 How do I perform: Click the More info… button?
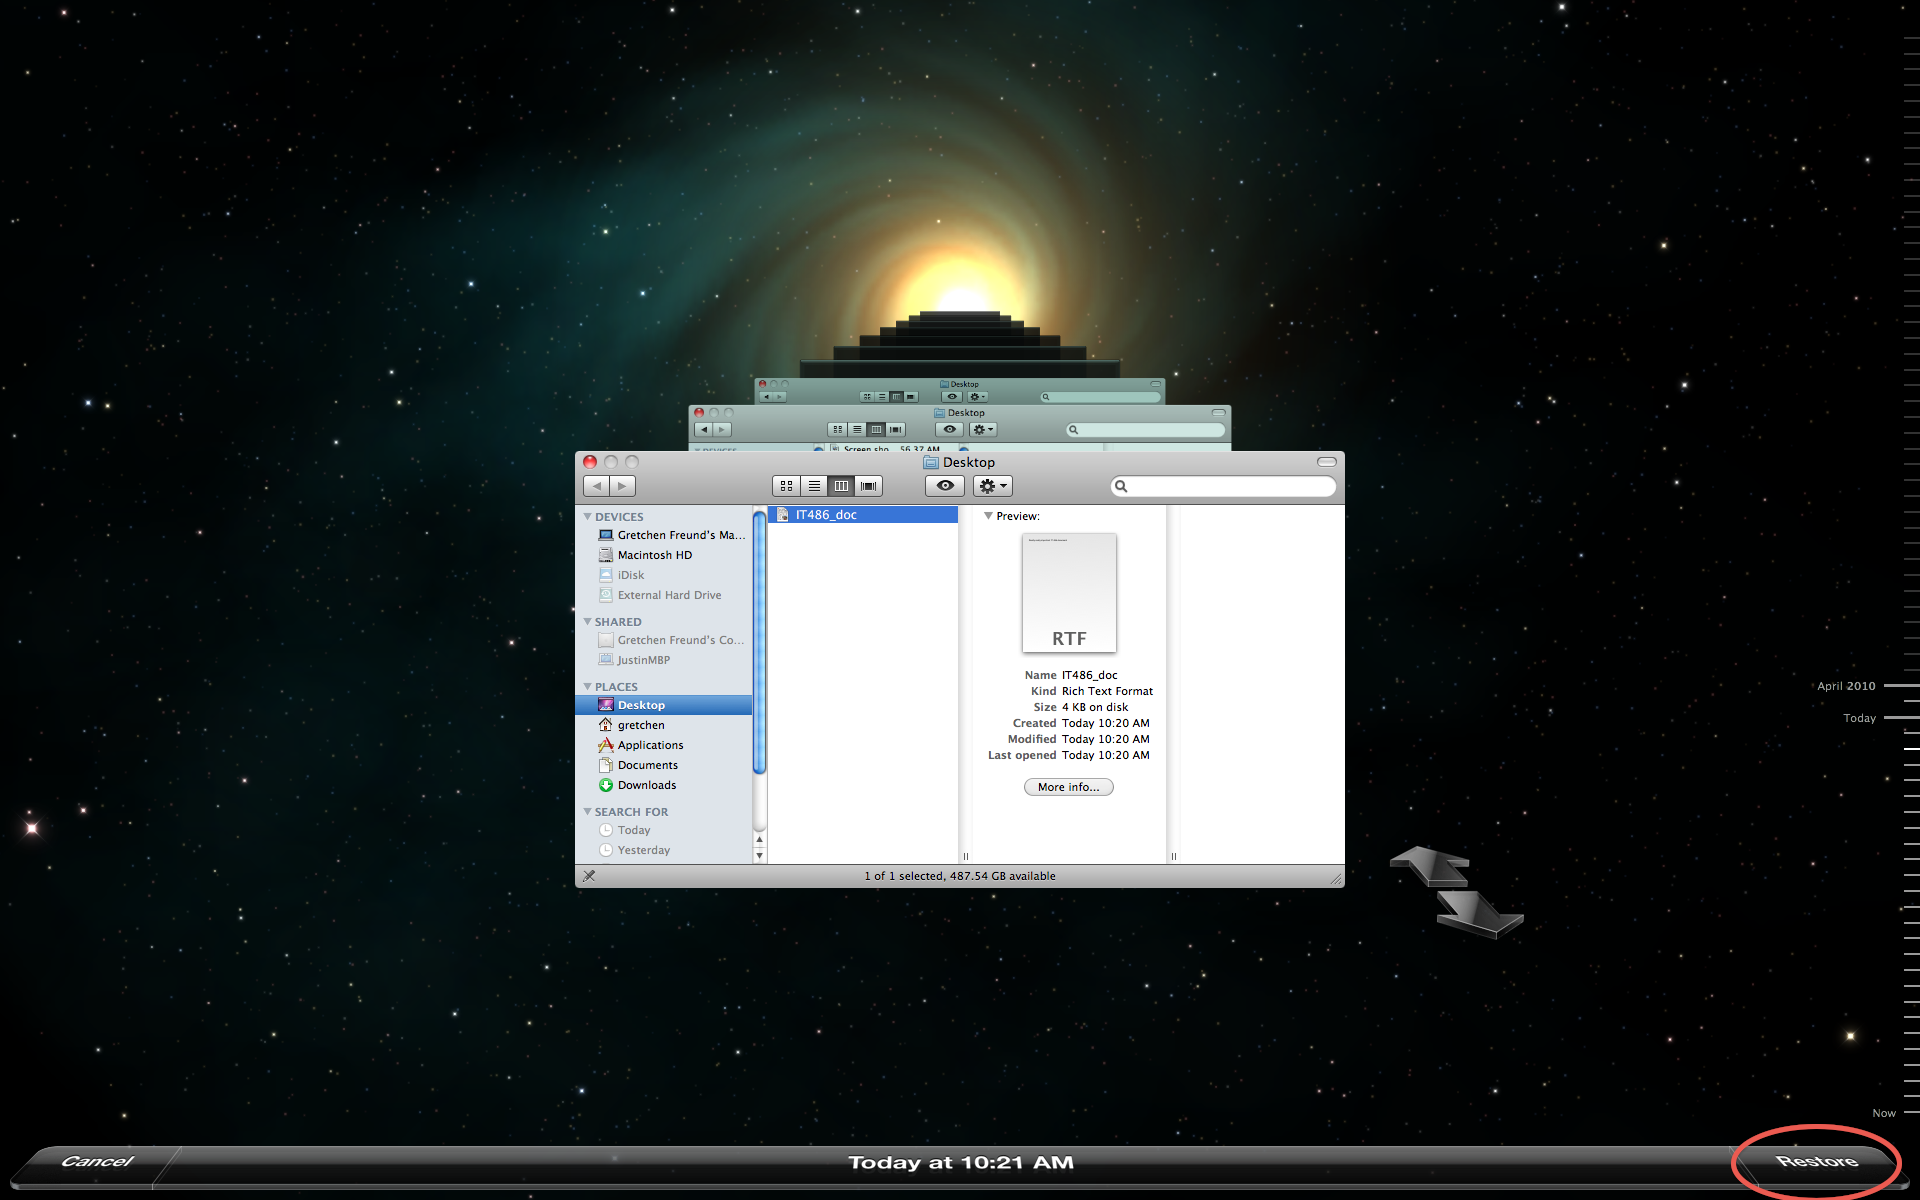pos(1068,787)
